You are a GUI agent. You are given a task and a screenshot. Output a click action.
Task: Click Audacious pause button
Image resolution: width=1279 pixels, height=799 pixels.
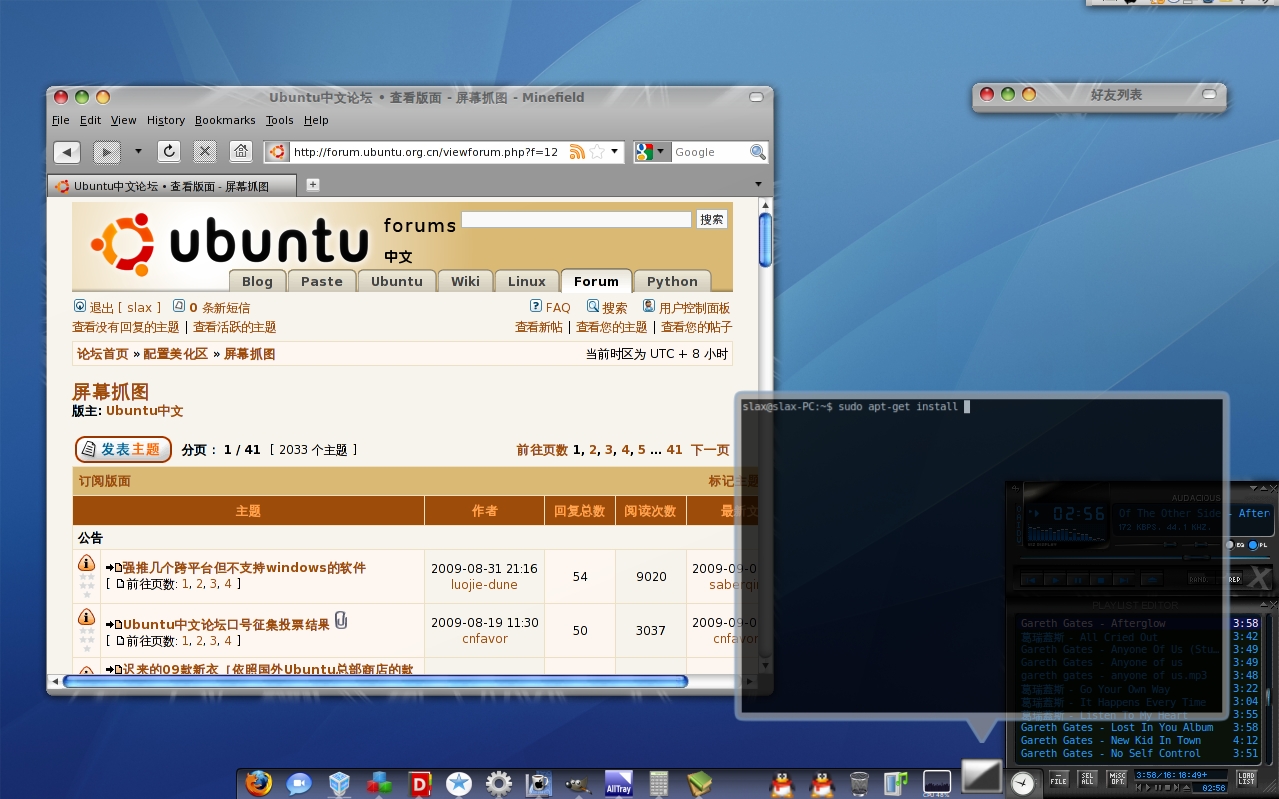1077,579
